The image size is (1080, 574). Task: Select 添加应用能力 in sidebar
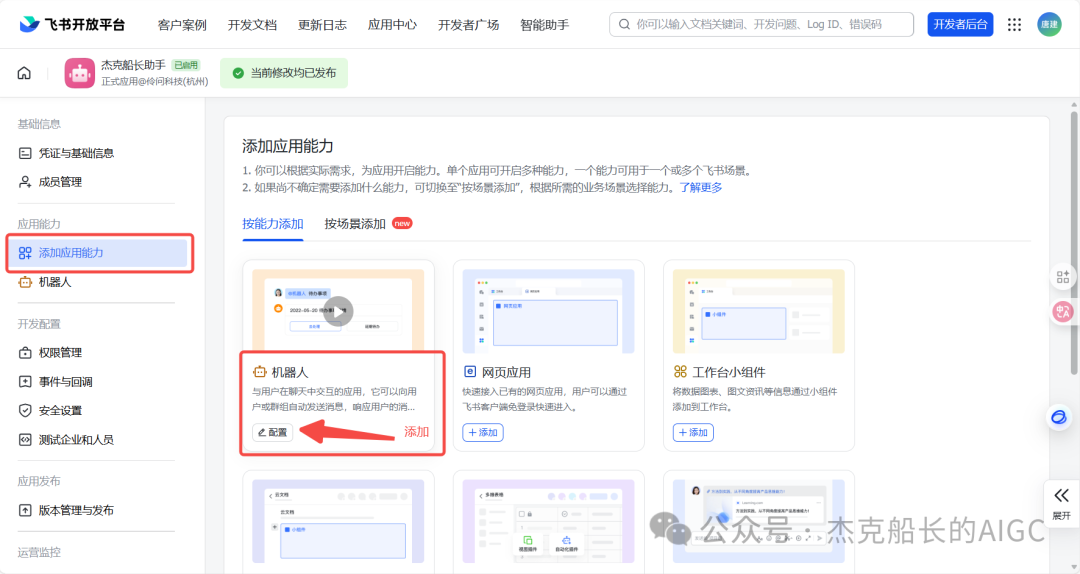pos(98,253)
